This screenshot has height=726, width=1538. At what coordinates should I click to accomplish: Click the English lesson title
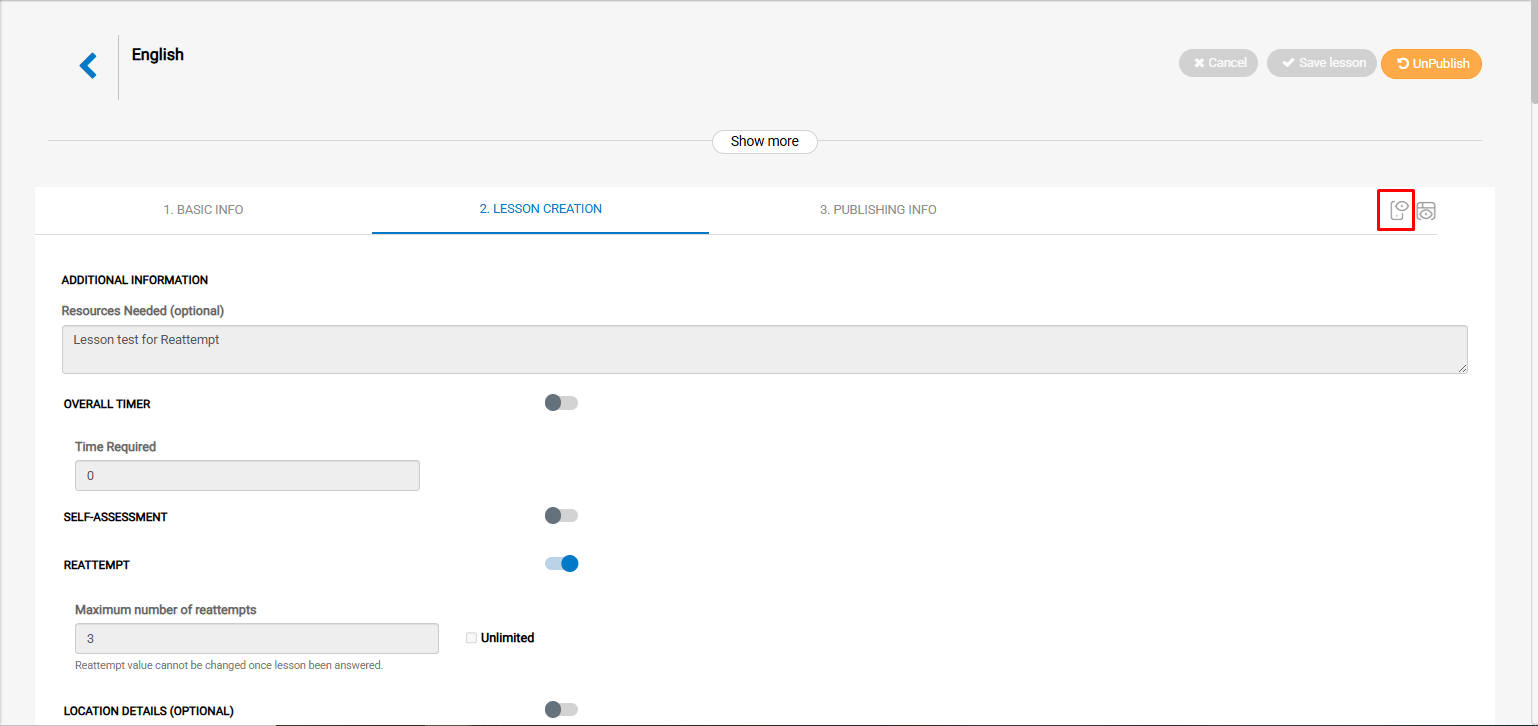coord(158,55)
